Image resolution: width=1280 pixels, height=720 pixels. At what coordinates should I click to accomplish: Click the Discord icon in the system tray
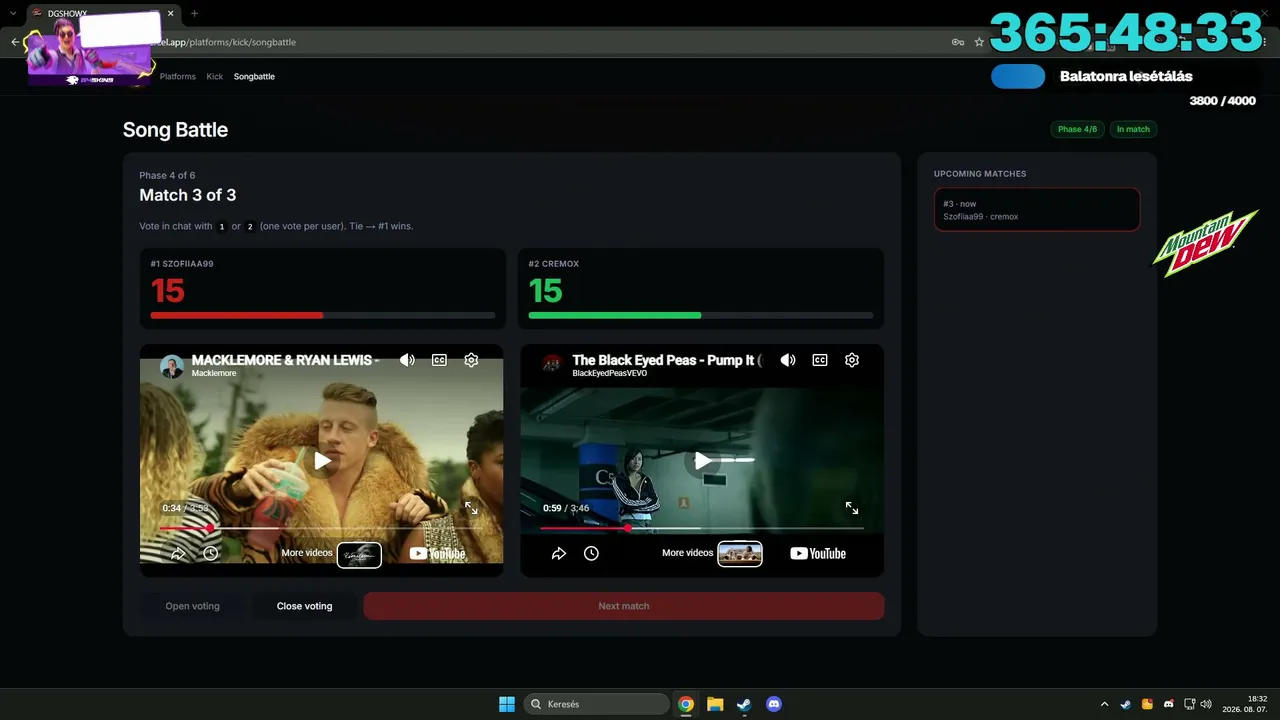click(x=1169, y=704)
